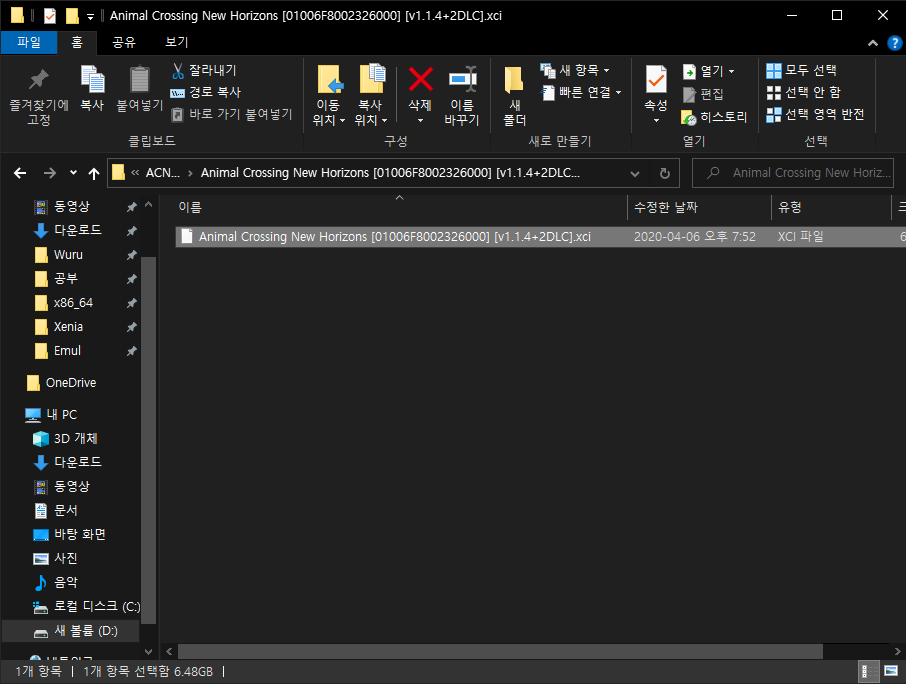
Task: Sort by the Type (유형) column
Action: point(831,207)
